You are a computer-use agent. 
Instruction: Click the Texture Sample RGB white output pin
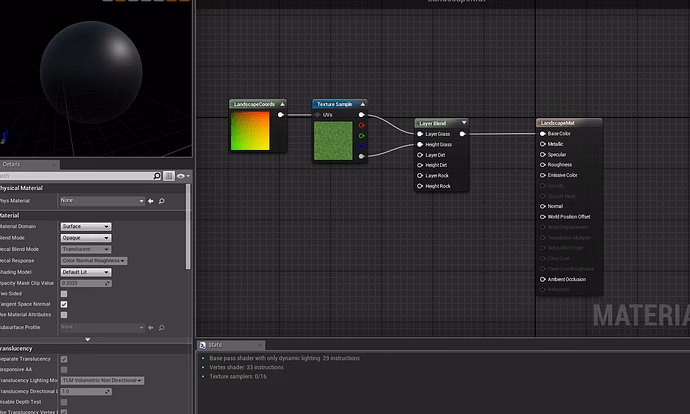coord(361,115)
